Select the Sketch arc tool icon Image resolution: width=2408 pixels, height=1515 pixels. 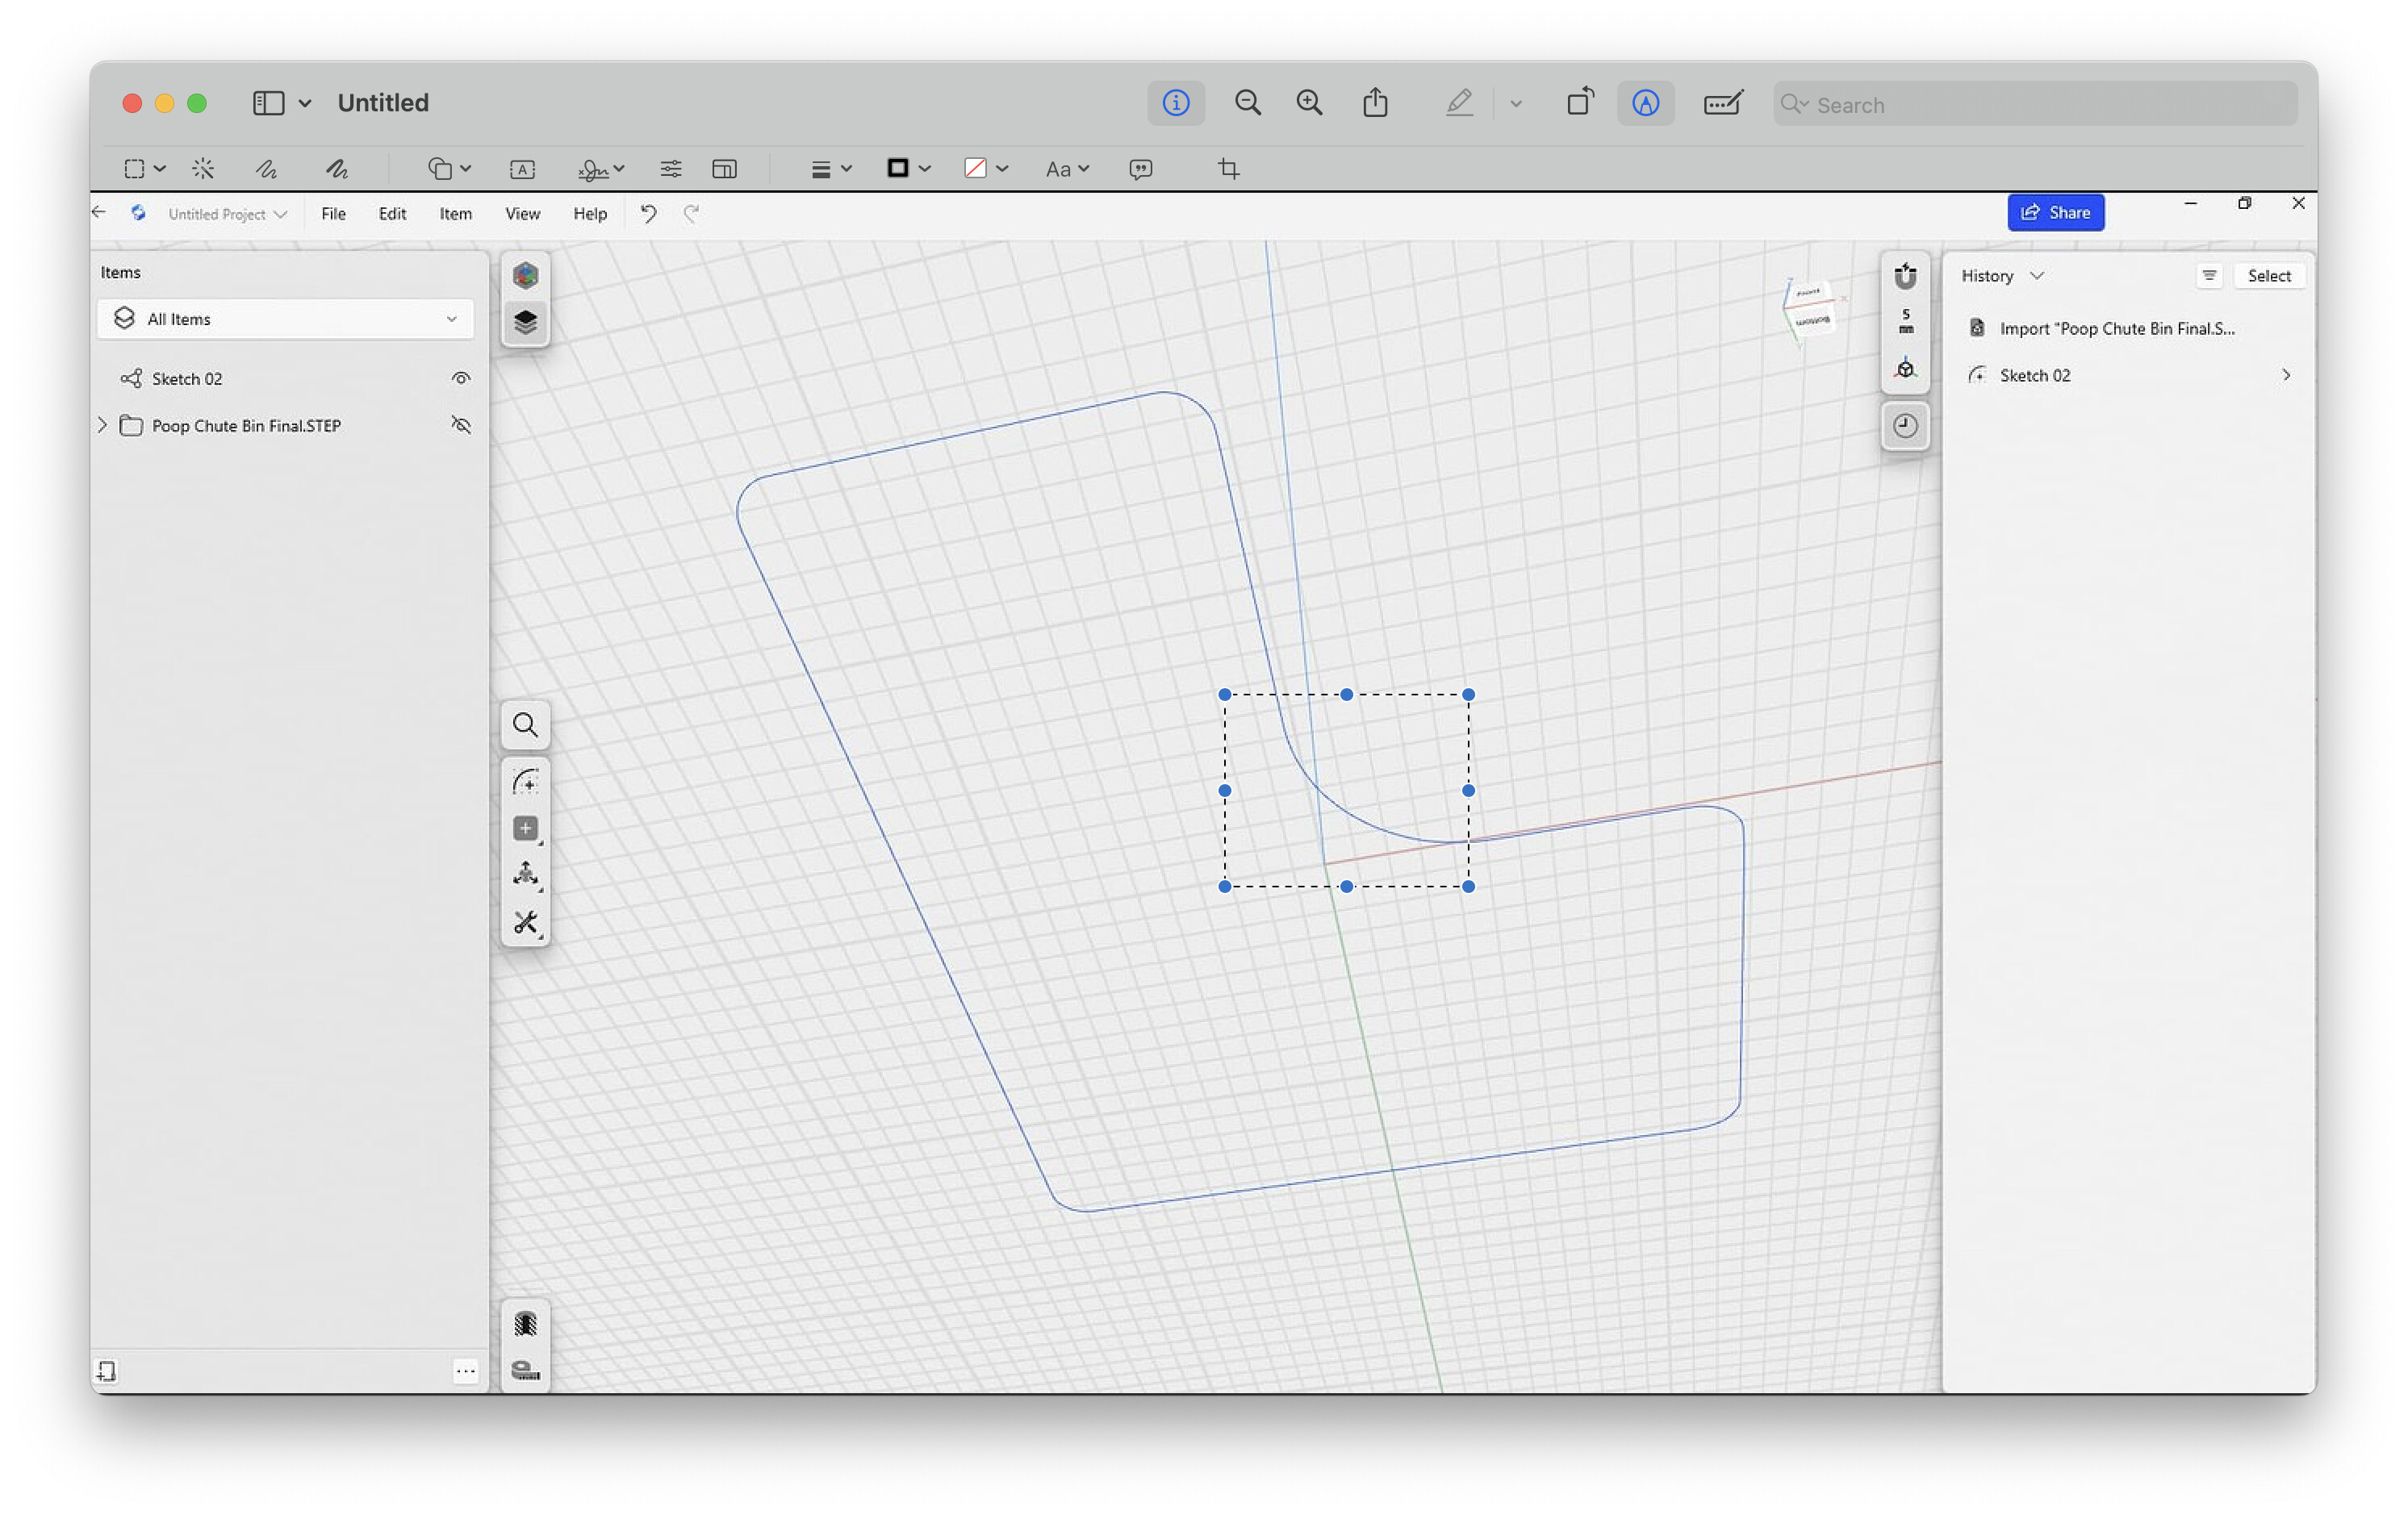[525, 781]
